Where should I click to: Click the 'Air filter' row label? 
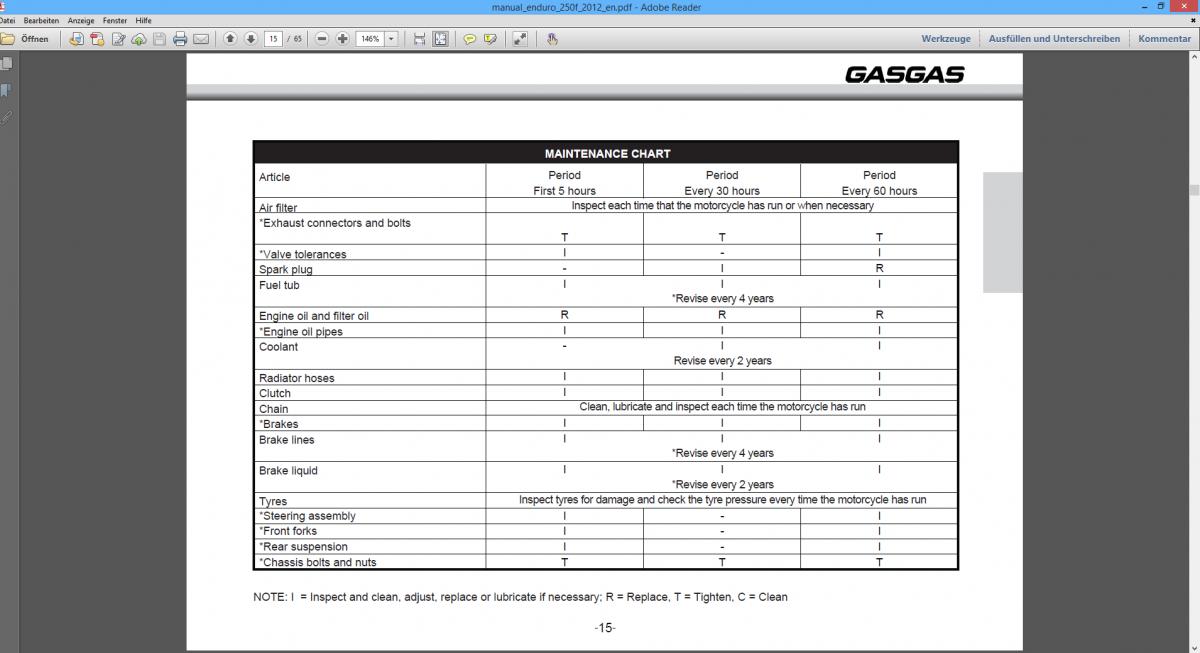[x=278, y=208]
